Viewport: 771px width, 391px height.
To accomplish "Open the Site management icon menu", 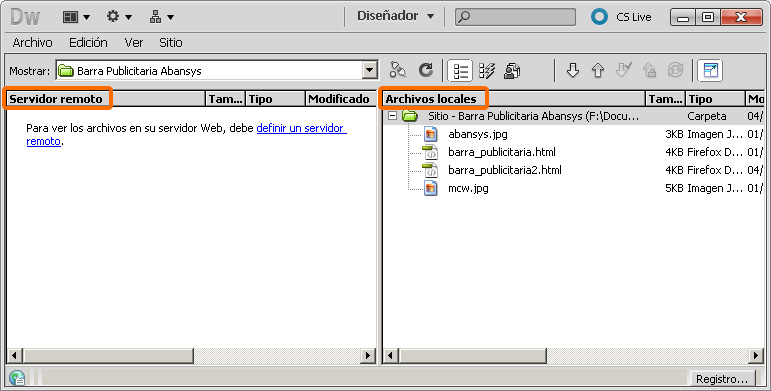I will click(161, 17).
